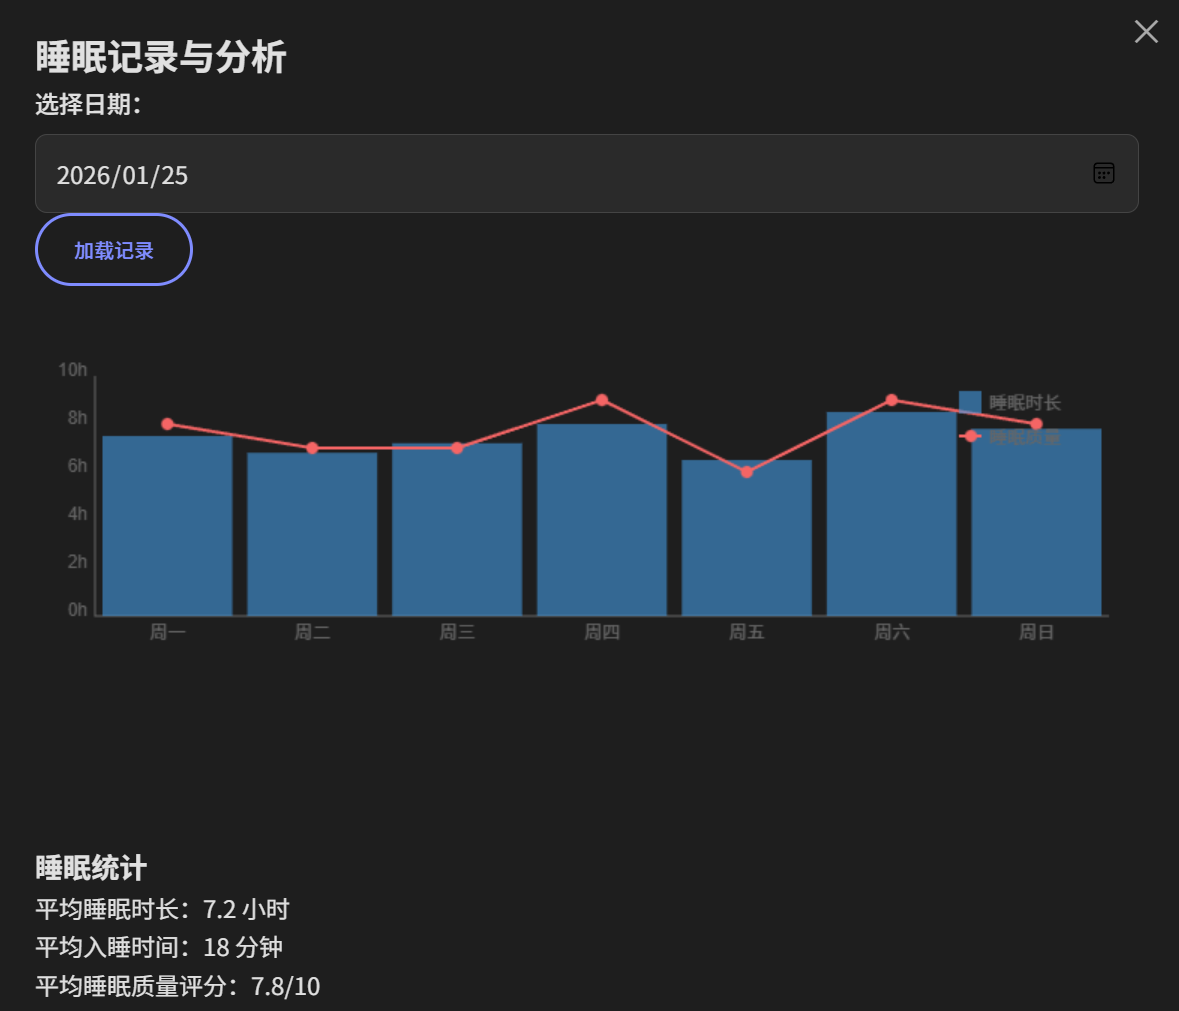Click the 平均睡眠质量评分 7.8/10 text
The height and width of the screenshot is (1011, 1179).
176,986
